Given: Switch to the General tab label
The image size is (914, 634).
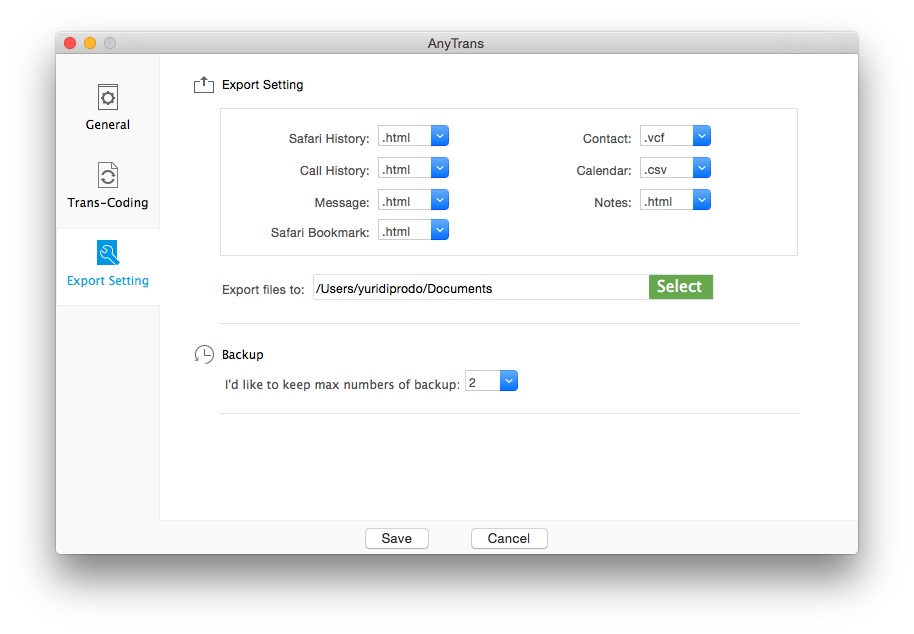Looking at the screenshot, I should click(x=108, y=125).
